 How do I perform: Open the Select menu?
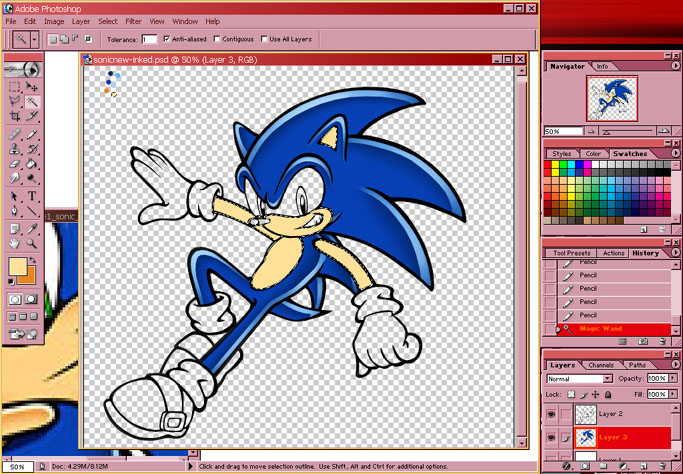[x=108, y=21]
